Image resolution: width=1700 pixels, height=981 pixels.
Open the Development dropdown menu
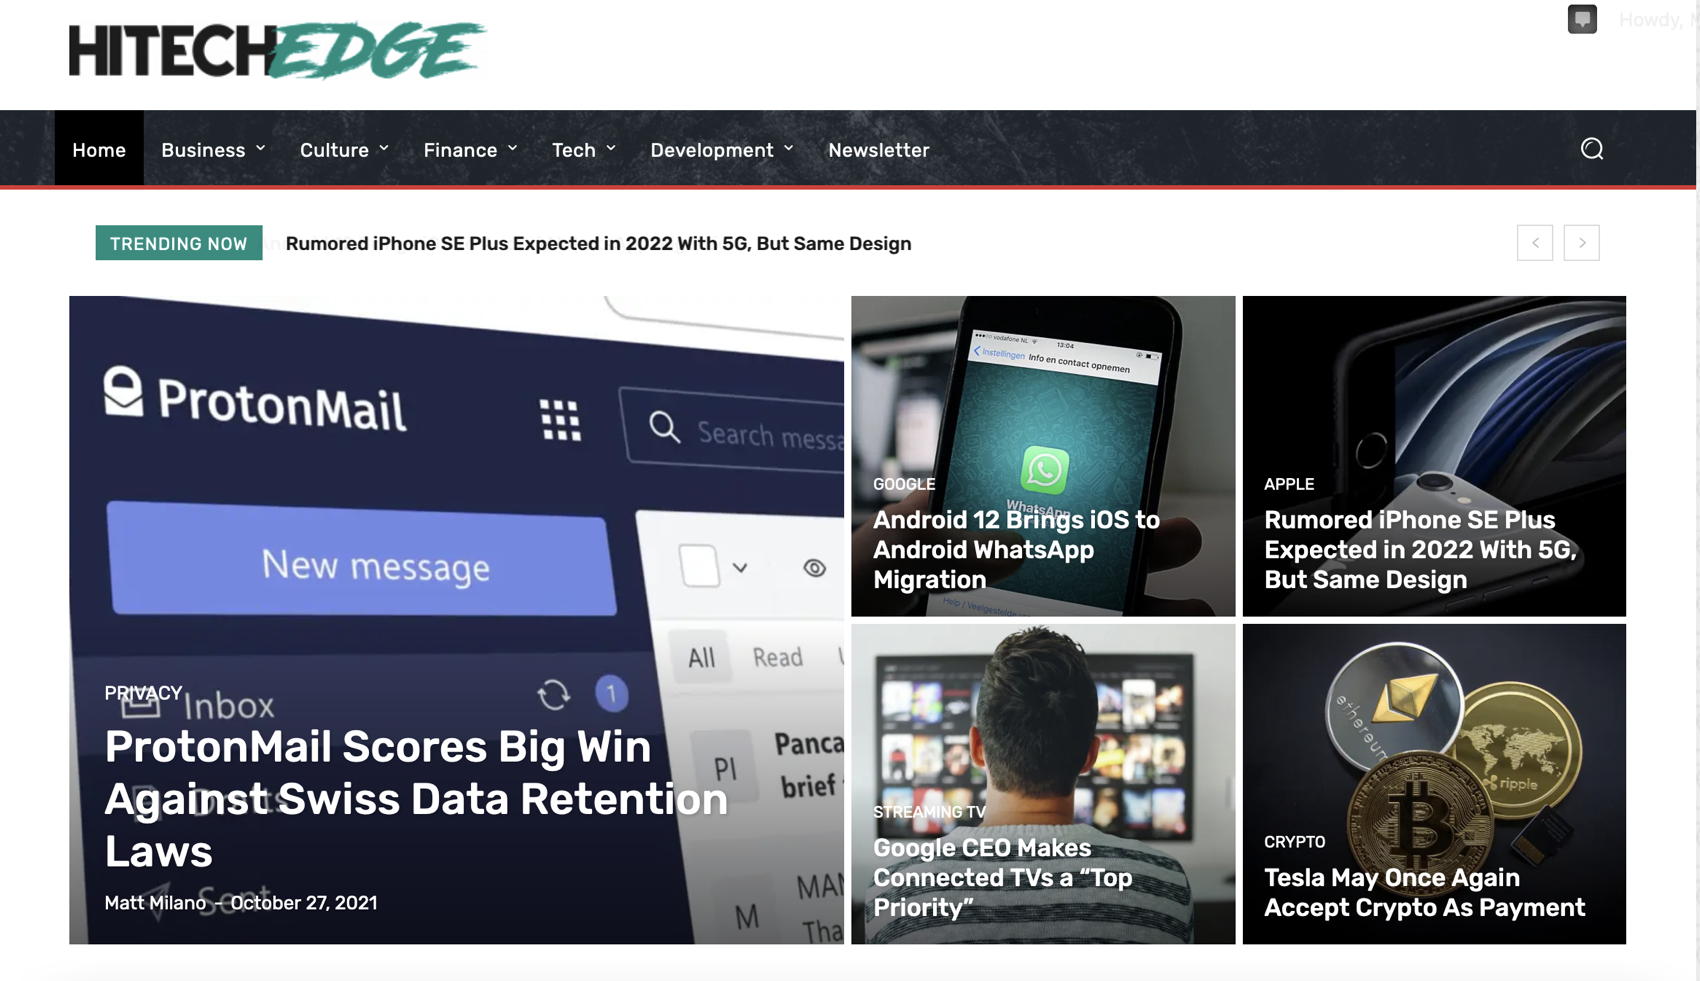click(722, 149)
